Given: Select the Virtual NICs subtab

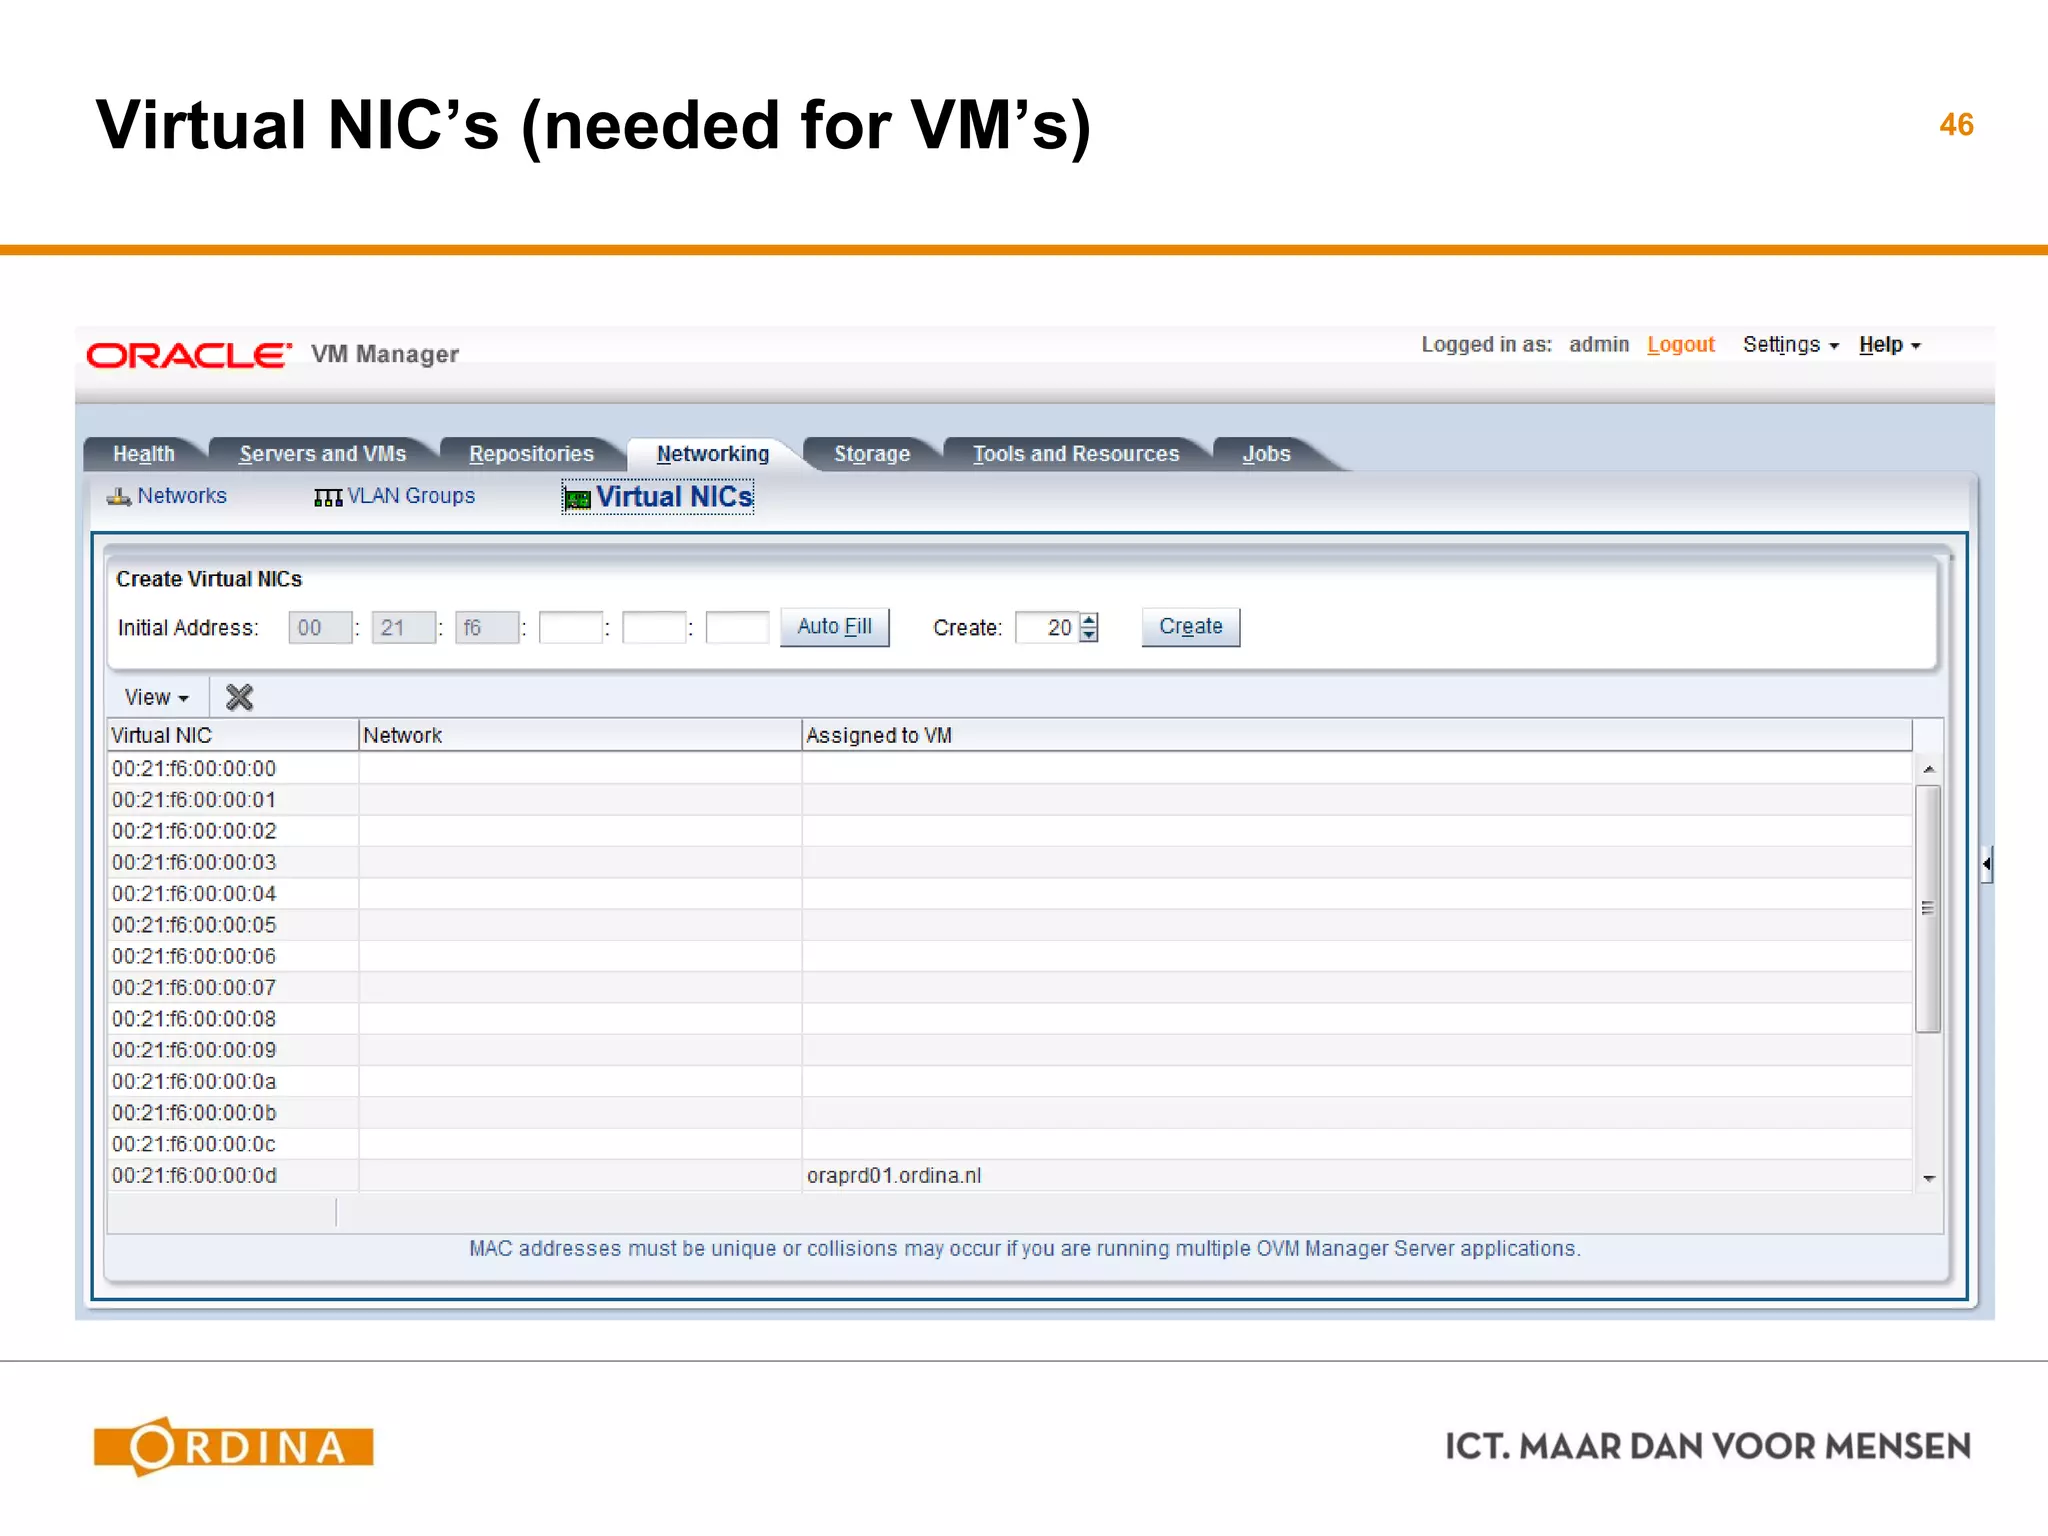Looking at the screenshot, I should pos(674,497).
